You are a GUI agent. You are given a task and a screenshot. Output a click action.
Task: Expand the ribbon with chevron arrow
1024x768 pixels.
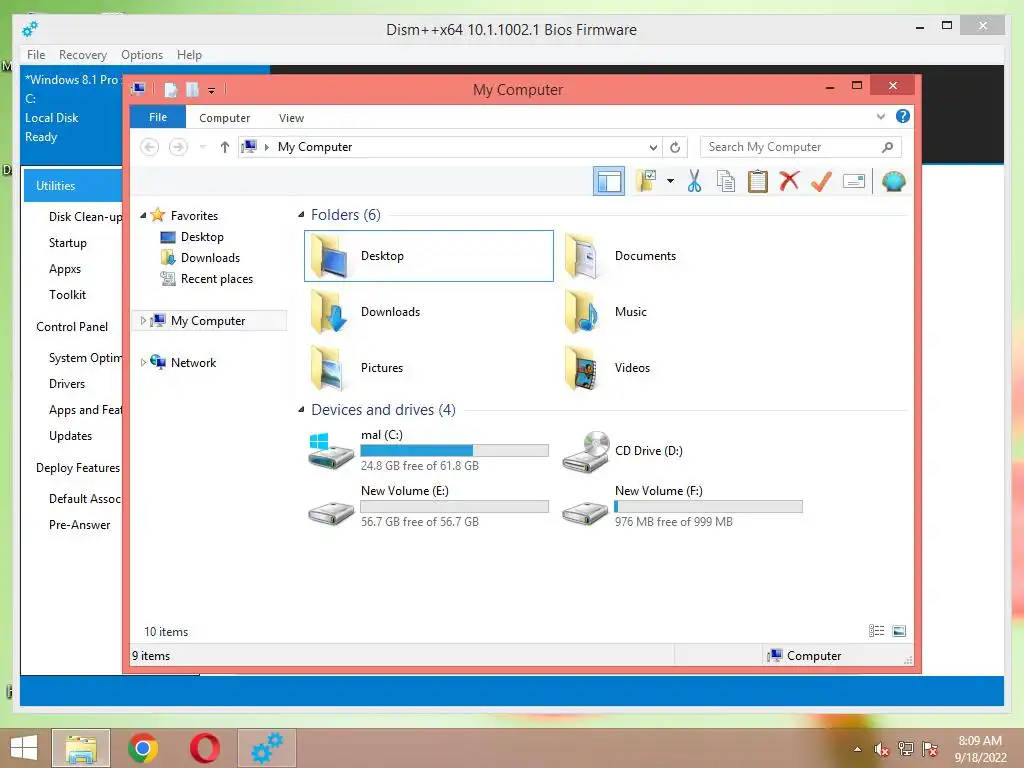tap(880, 116)
